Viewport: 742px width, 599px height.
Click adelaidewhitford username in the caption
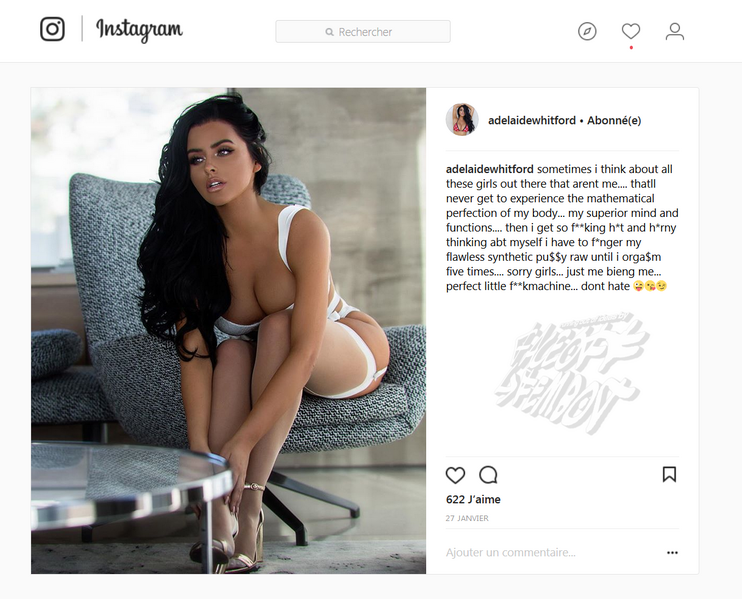tap(490, 169)
